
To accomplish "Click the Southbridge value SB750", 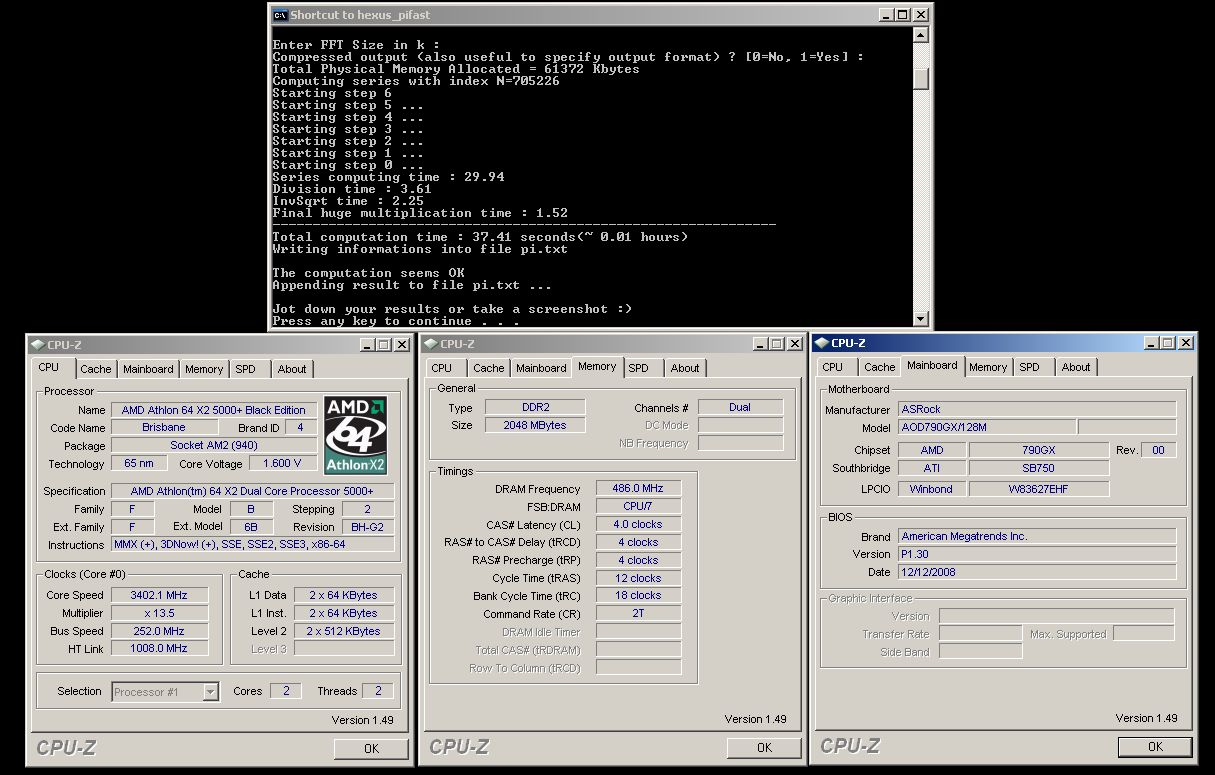I will 1039,468.
